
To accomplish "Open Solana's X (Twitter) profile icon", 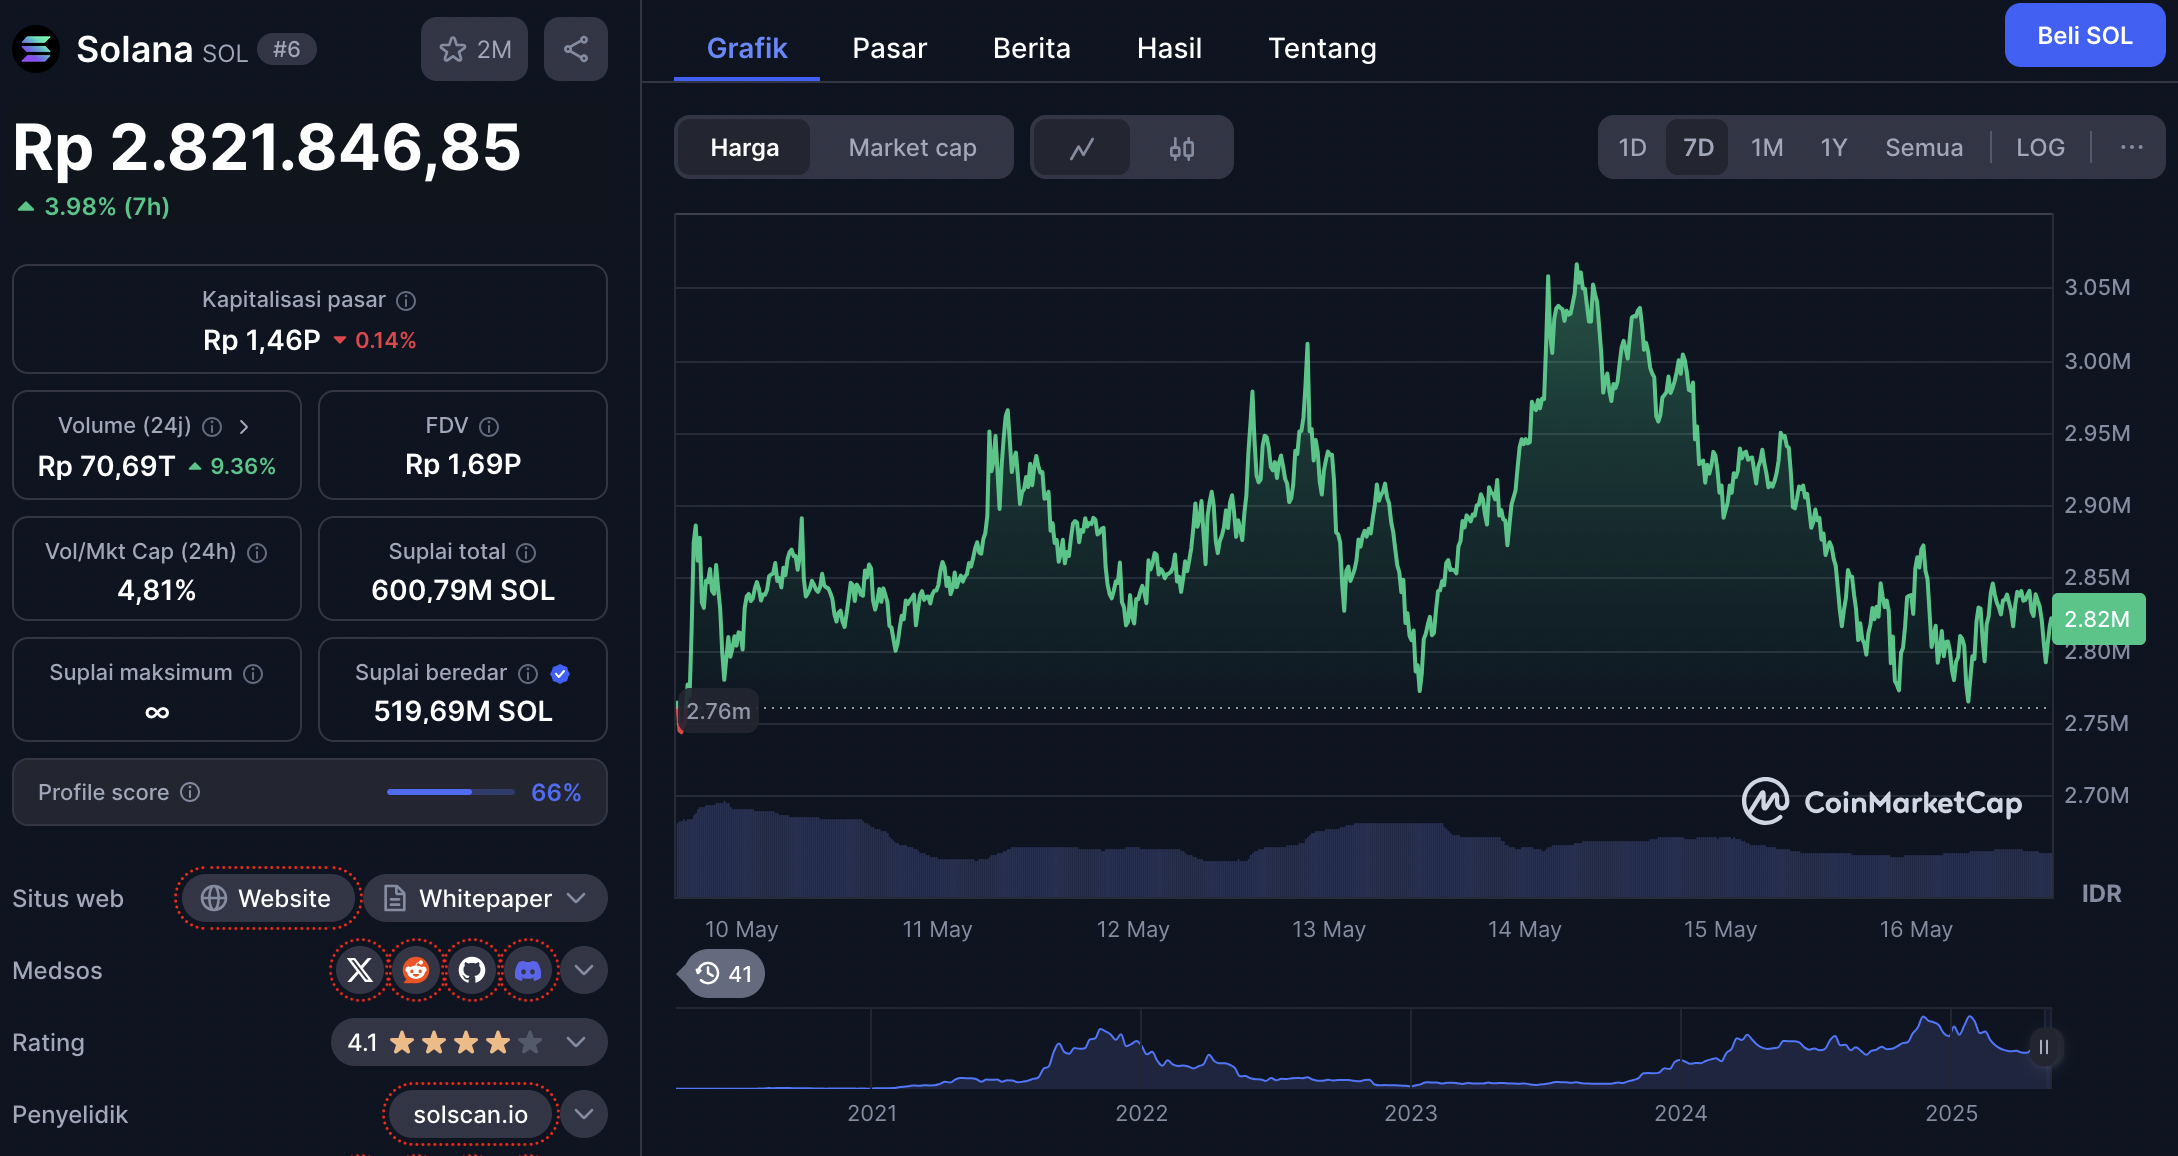I will pyautogui.click(x=360, y=970).
